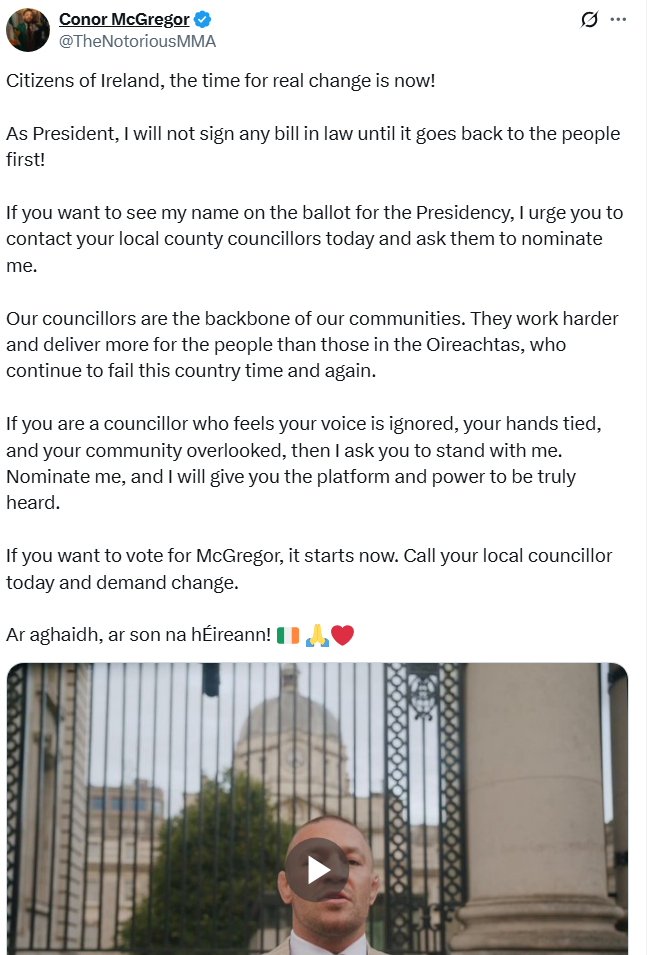Image resolution: width=658 pixels, height=955 pixels.
Task: Click the "Nominate me, and I will" sentence
Action: [291, 490]
